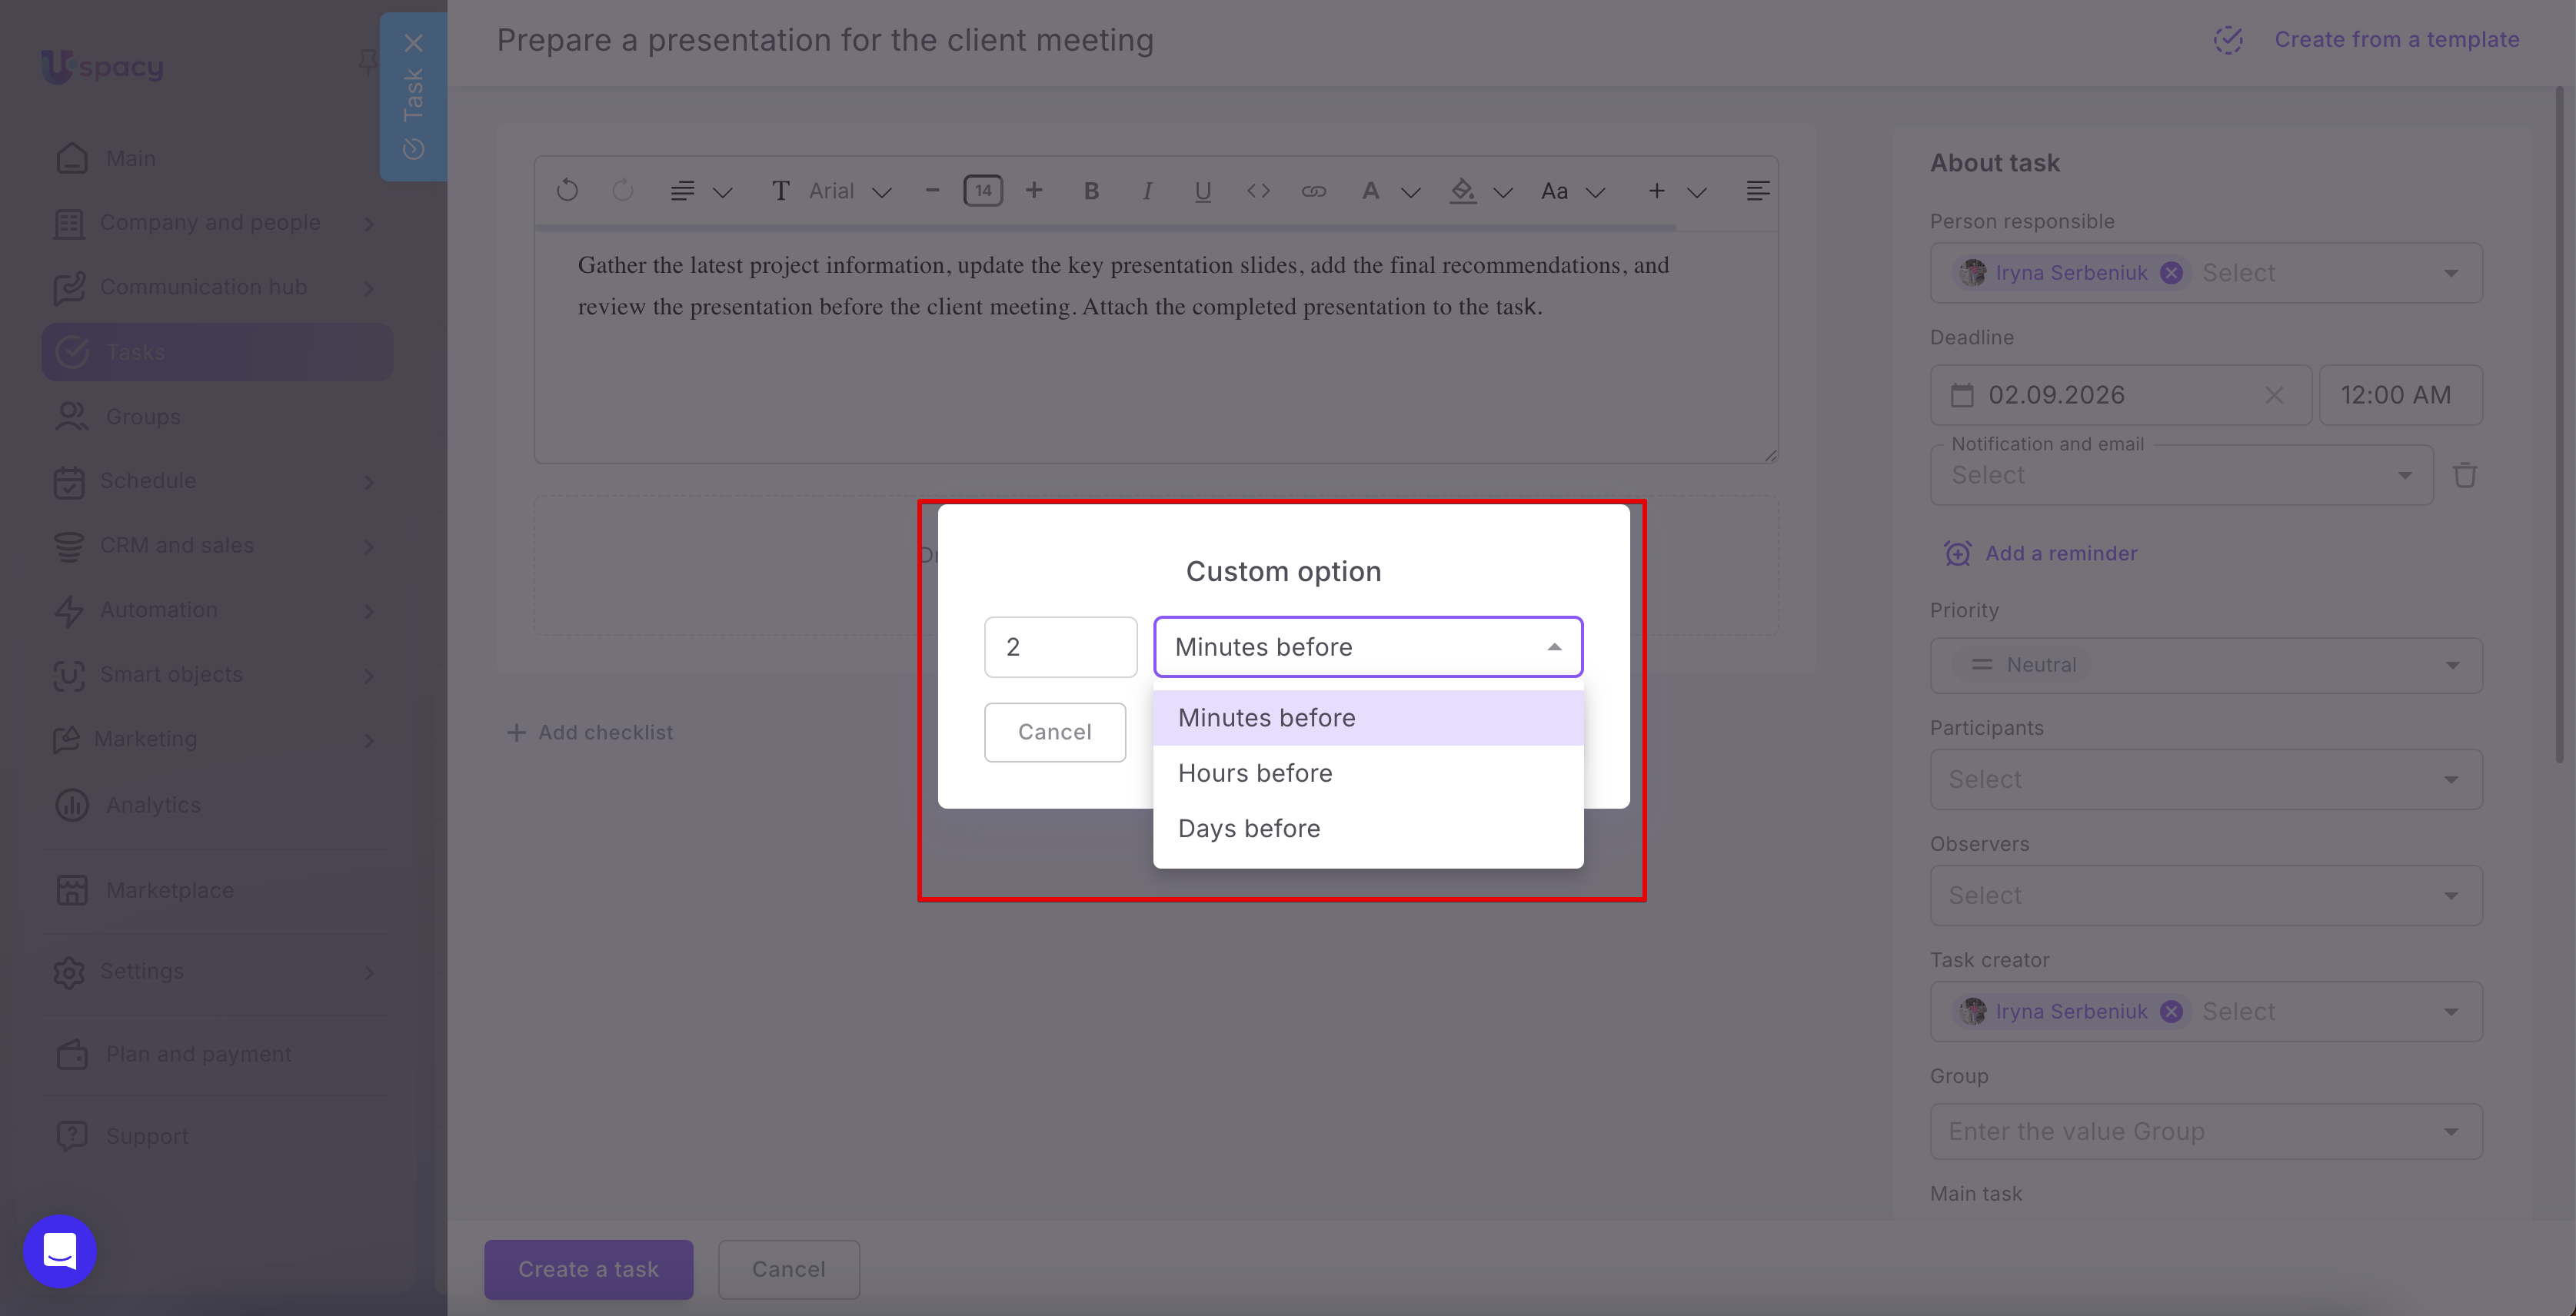Click the 12:00 AM time field
The image size is (2576, 1316).
[2401, 395]
